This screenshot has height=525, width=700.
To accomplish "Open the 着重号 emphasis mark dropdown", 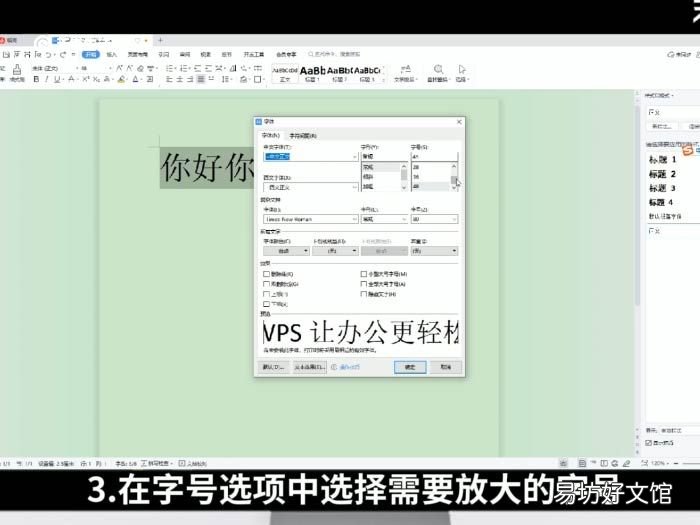I will (x=434, y=251).
